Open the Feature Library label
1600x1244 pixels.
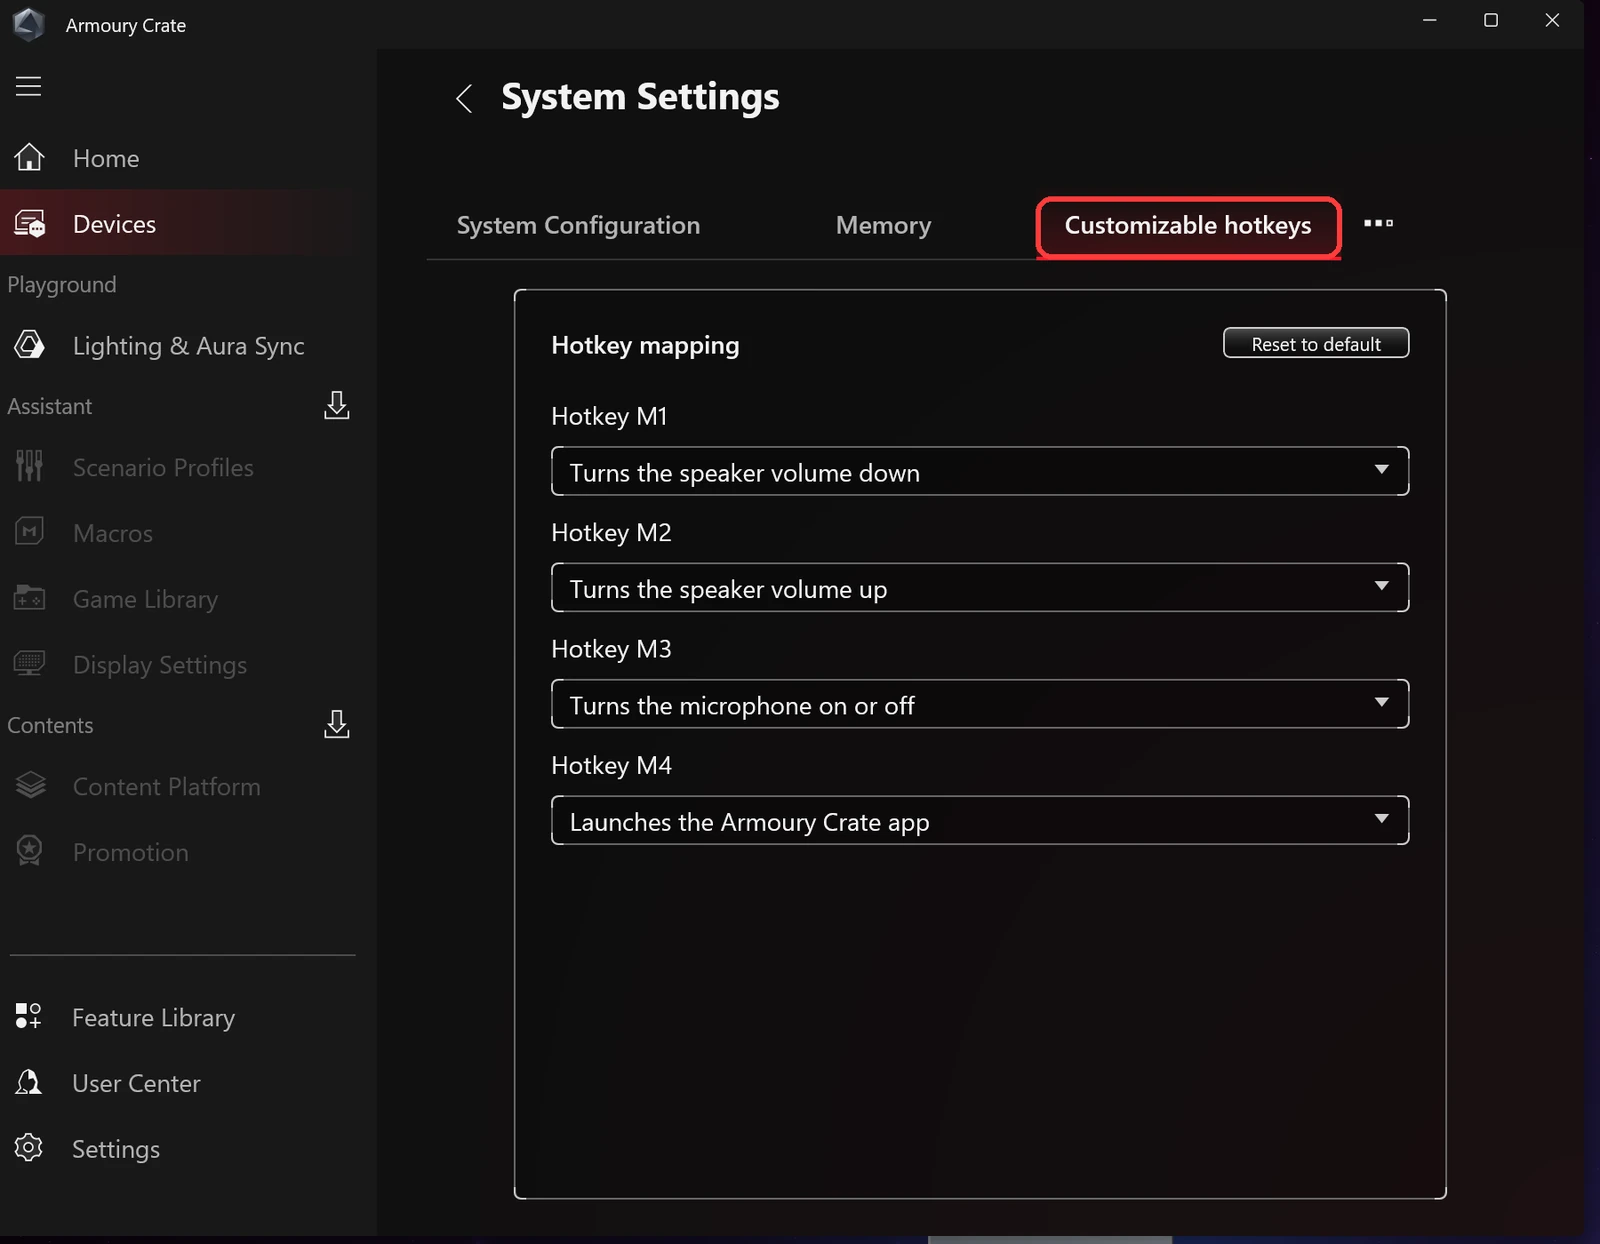[x=153, y=1017]
